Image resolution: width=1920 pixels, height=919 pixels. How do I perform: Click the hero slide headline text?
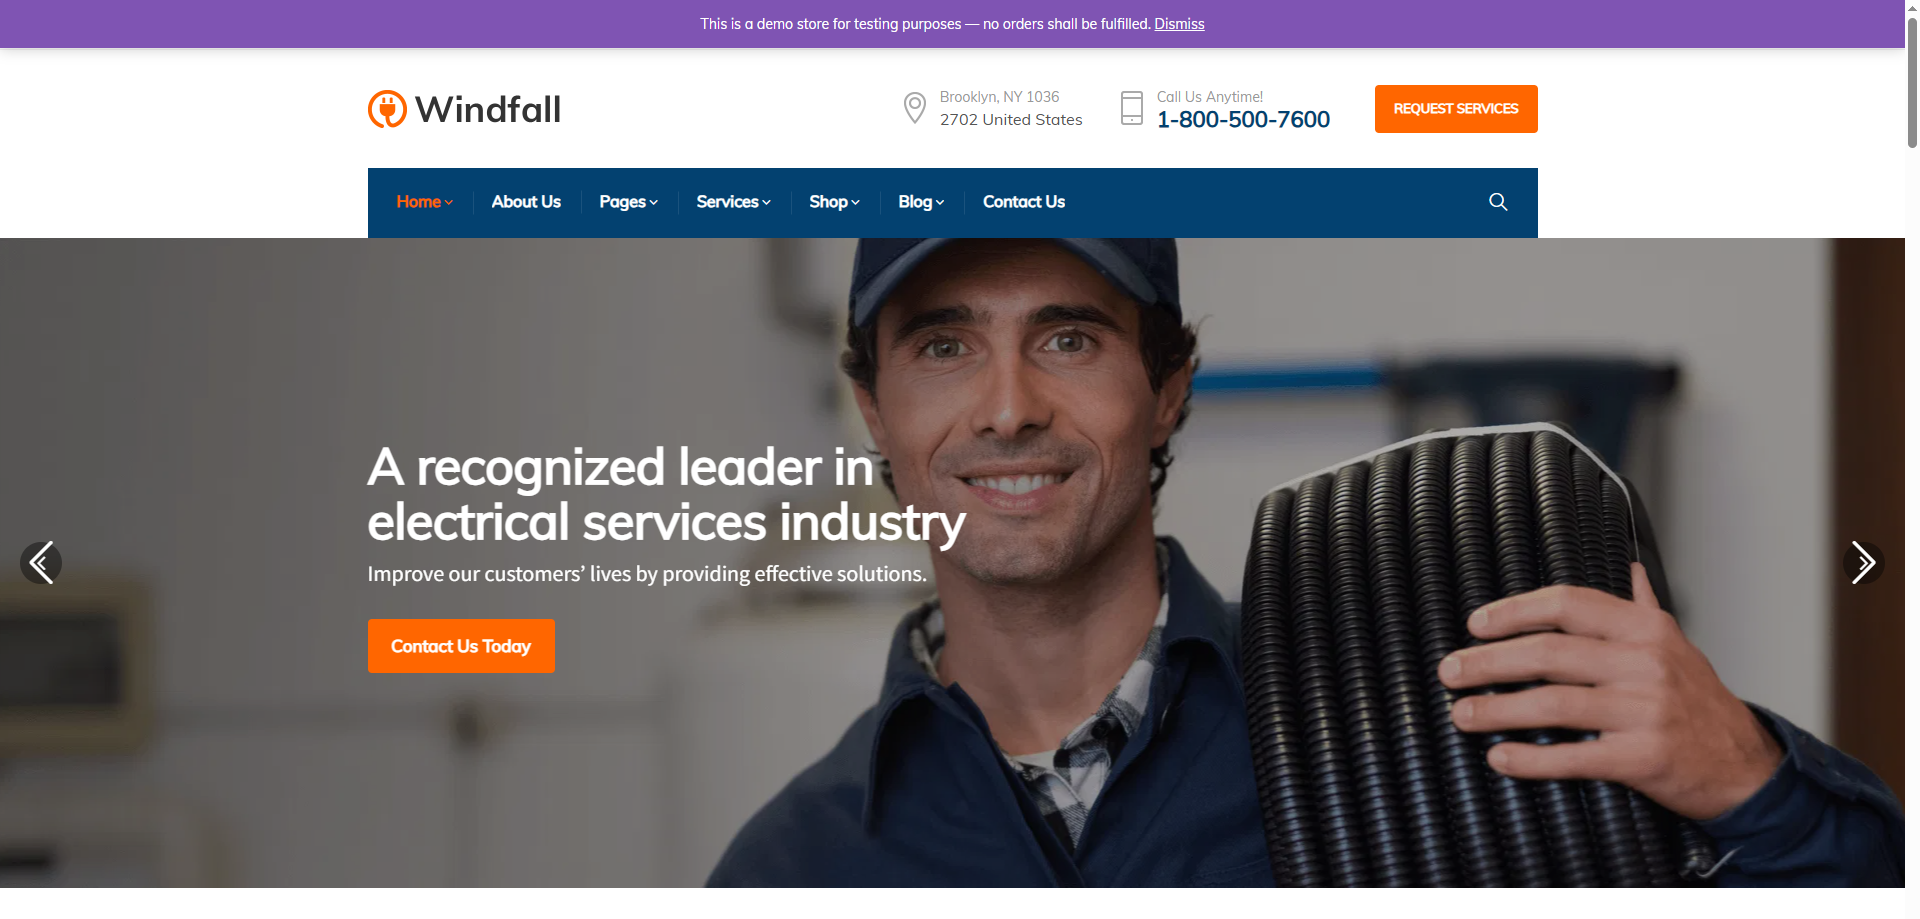tap(666, 494)
